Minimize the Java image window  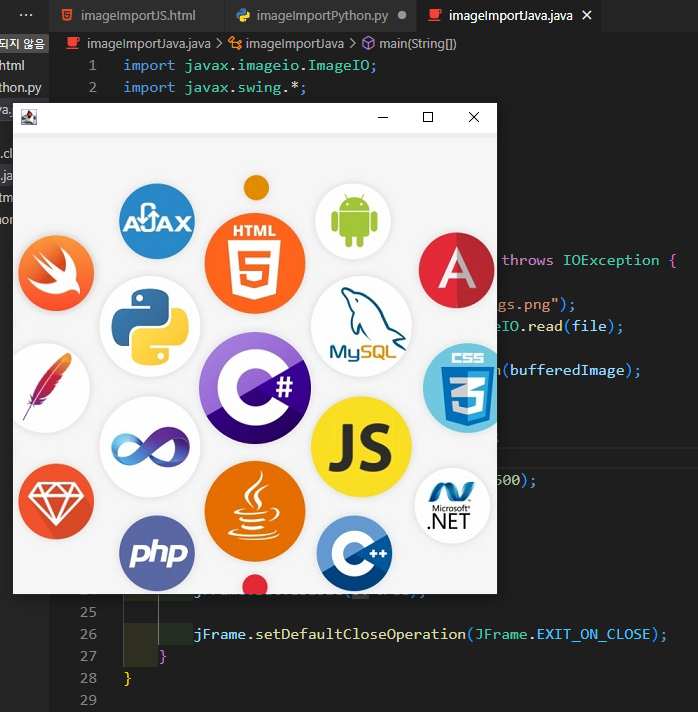pyautogui.click(x=383, y=118)
